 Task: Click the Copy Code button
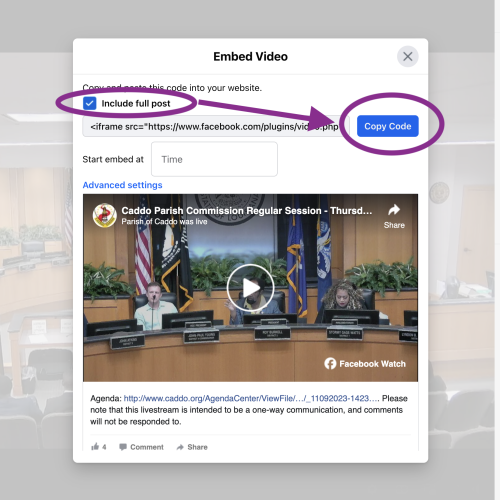388,126
